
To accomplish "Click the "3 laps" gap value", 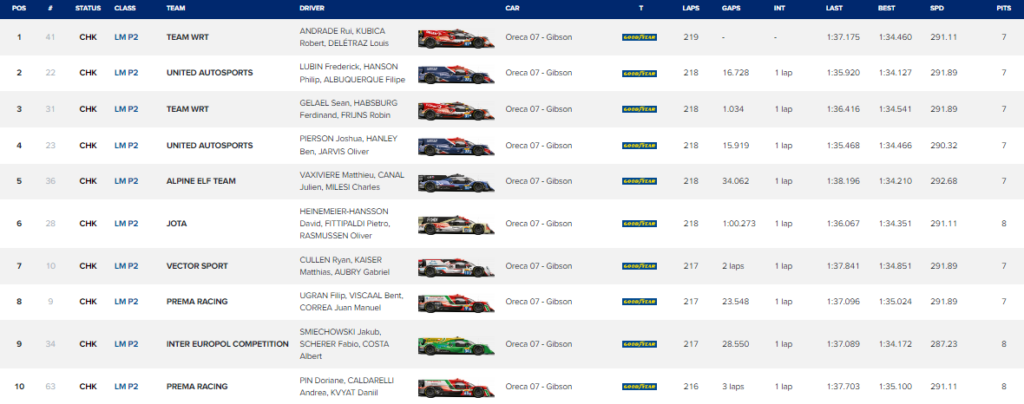I will point(733,386).
